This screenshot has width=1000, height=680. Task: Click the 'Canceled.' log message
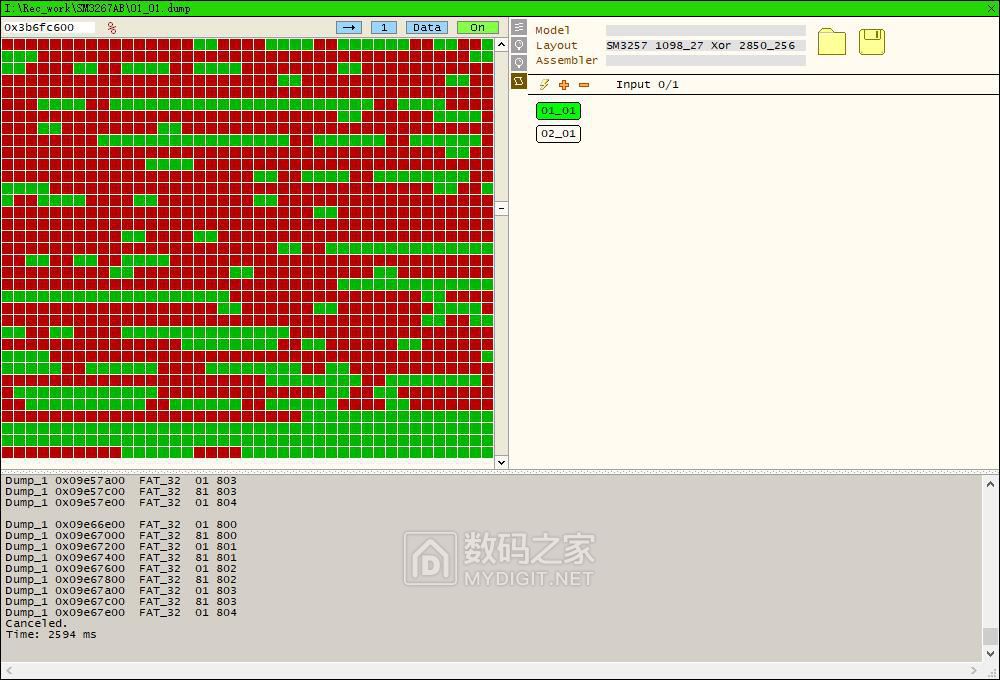36,623
